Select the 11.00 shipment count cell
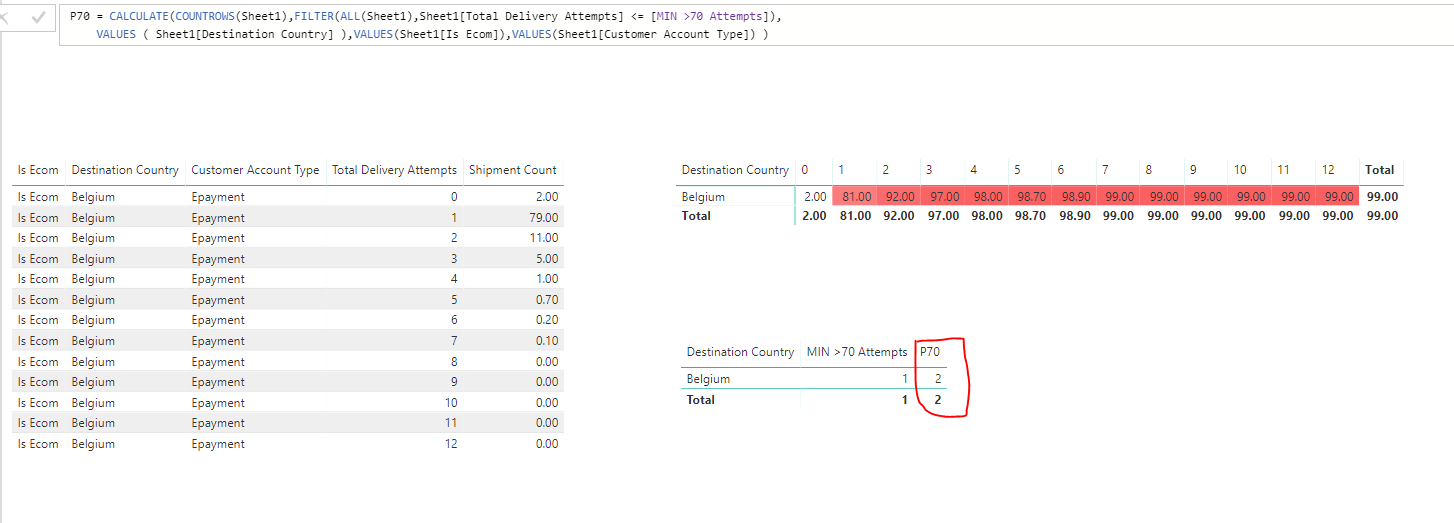 544,238
